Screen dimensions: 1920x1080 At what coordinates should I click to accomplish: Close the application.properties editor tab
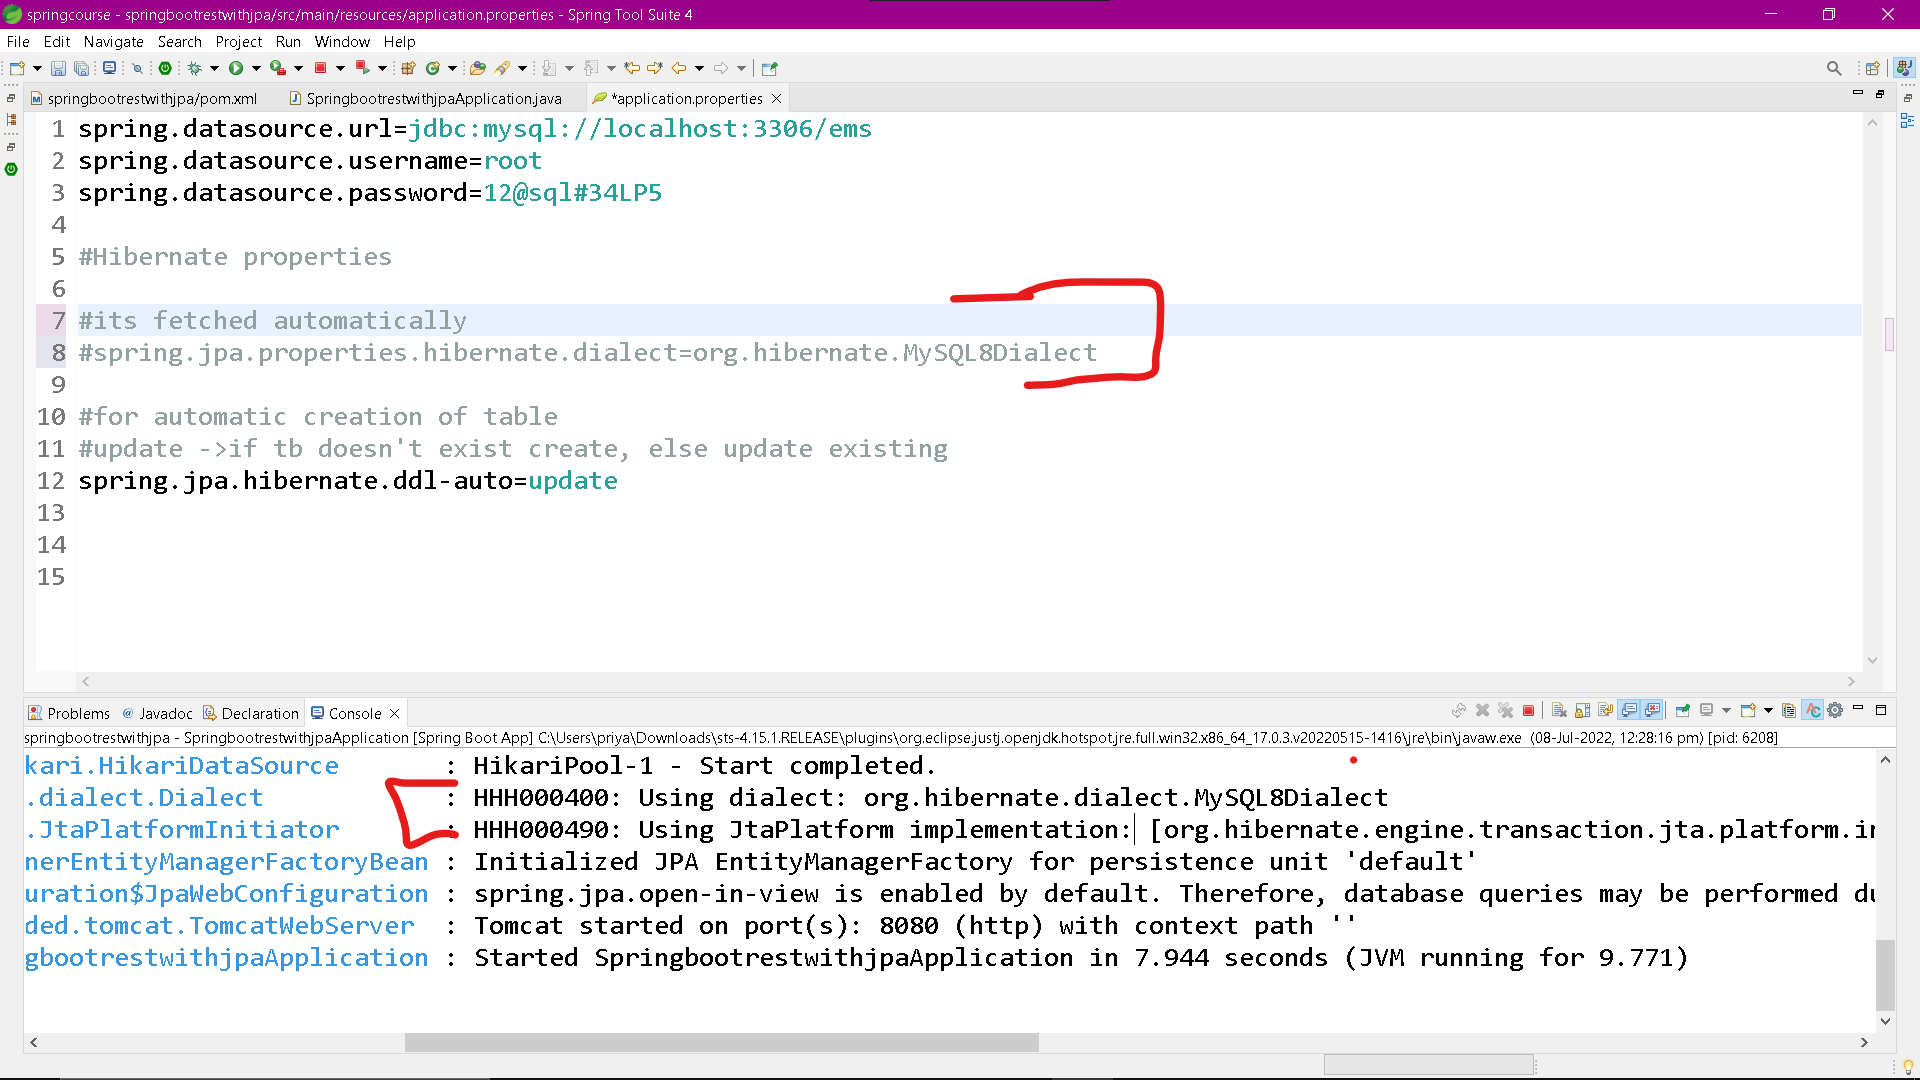[776, 98]
